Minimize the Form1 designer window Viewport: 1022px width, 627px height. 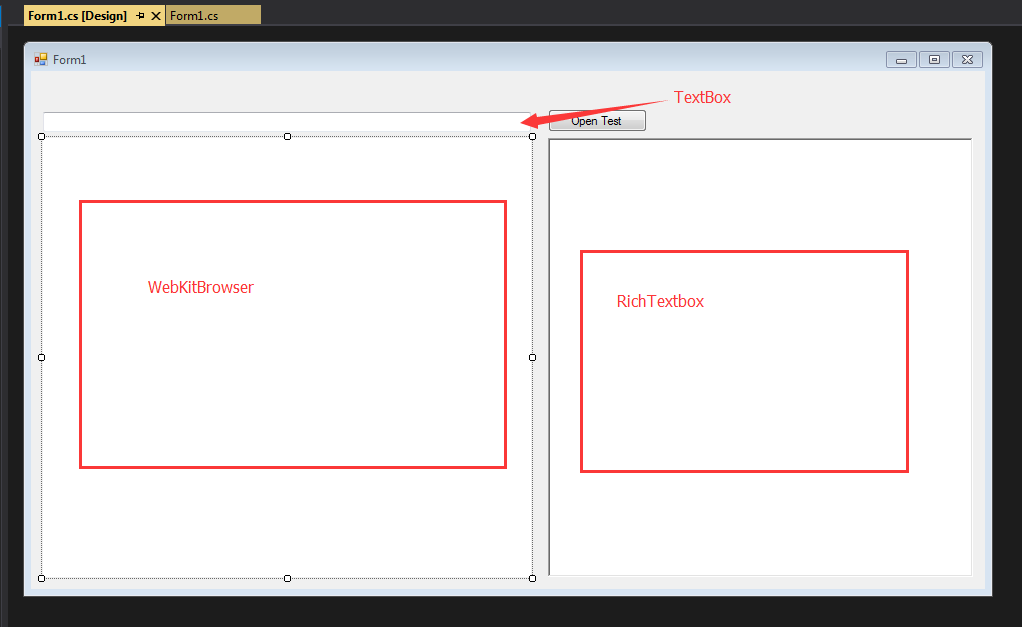point(901,60)
